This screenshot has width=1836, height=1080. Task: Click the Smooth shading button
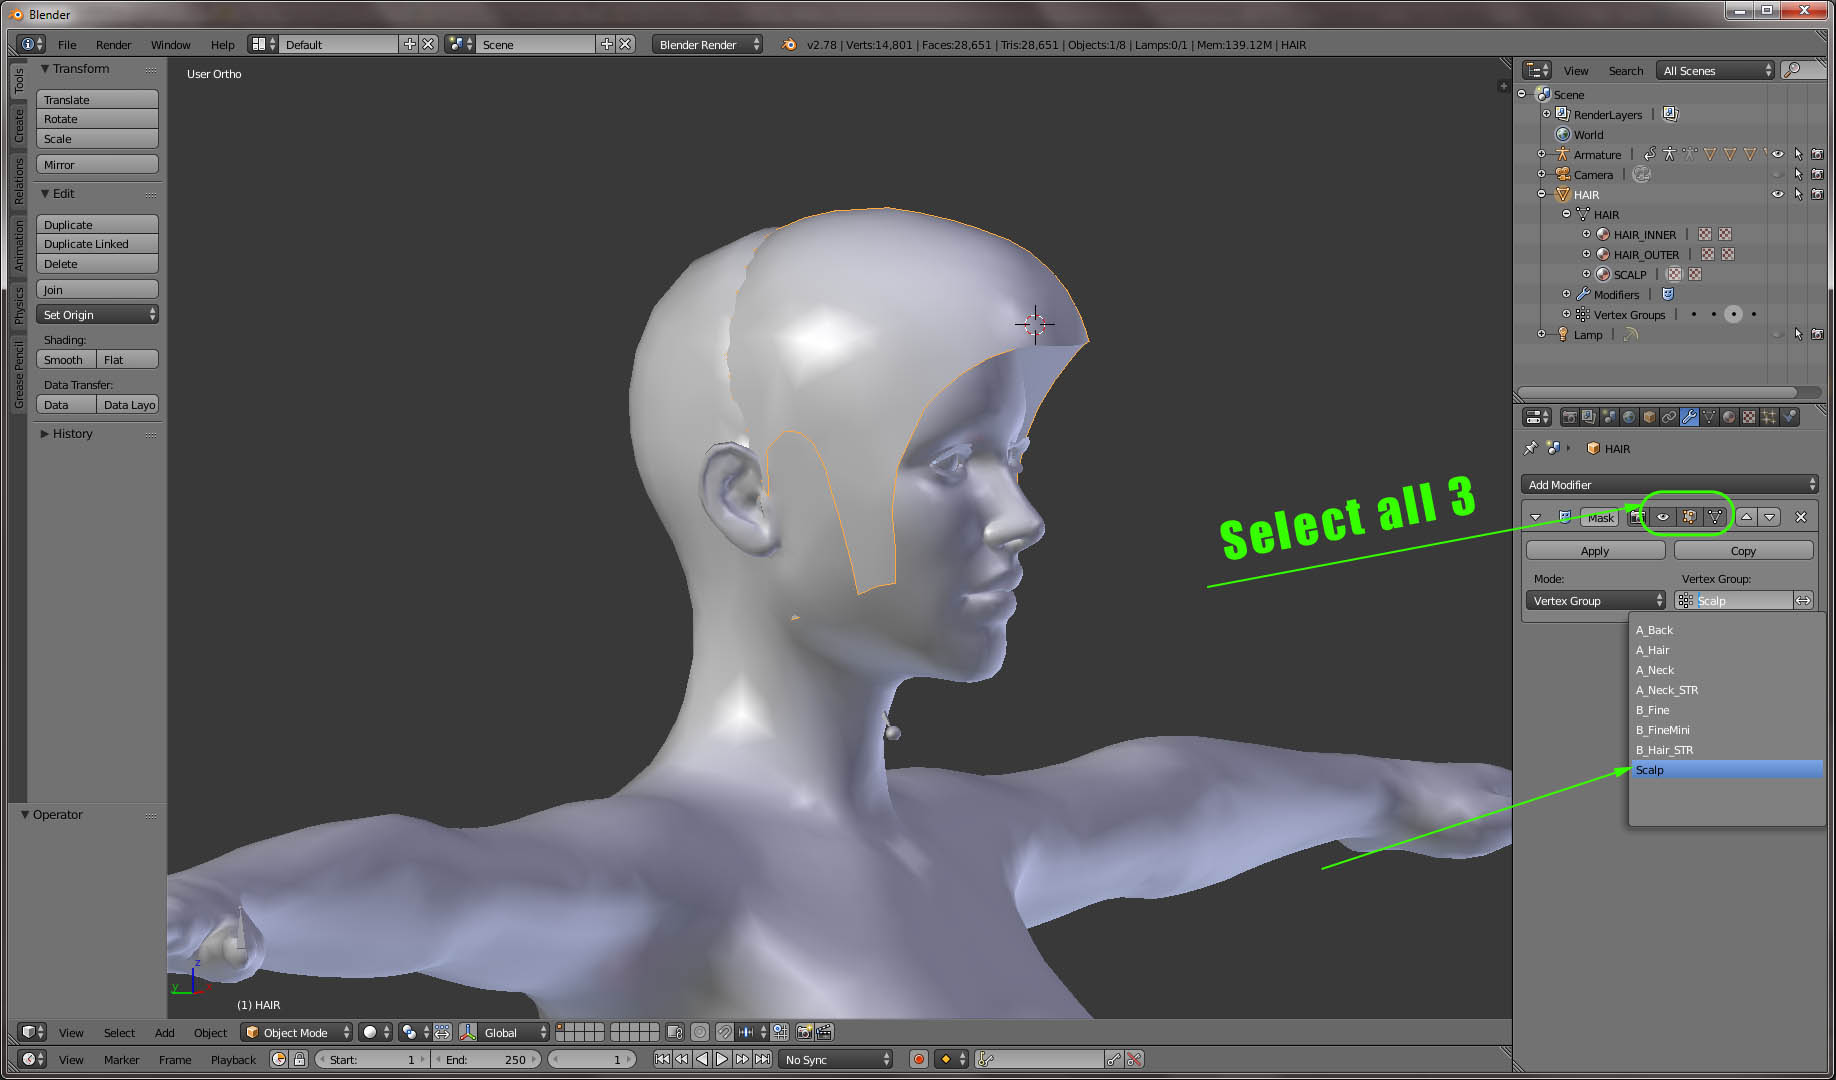point(66,359)
